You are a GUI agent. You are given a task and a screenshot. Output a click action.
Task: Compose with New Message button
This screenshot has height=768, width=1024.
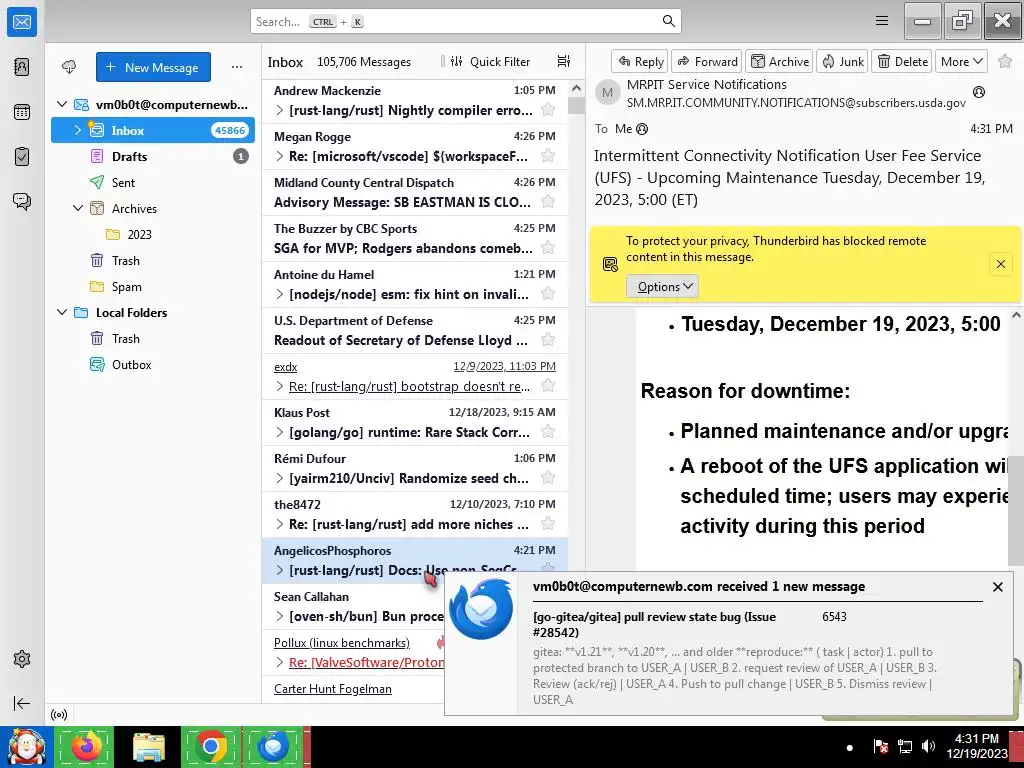tap(153, 67)
